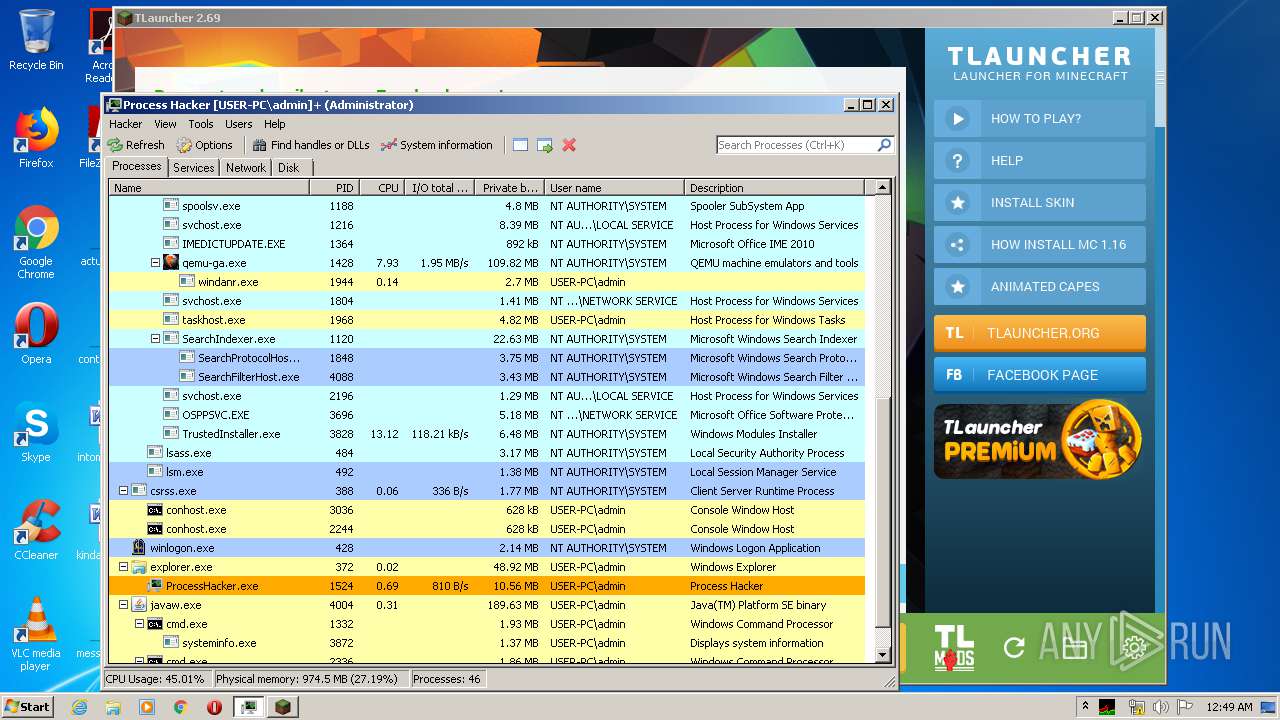Click the process list scrollbar down arrow
The height and width of the screenshot is (720, 1280).
tap(882, 655)
